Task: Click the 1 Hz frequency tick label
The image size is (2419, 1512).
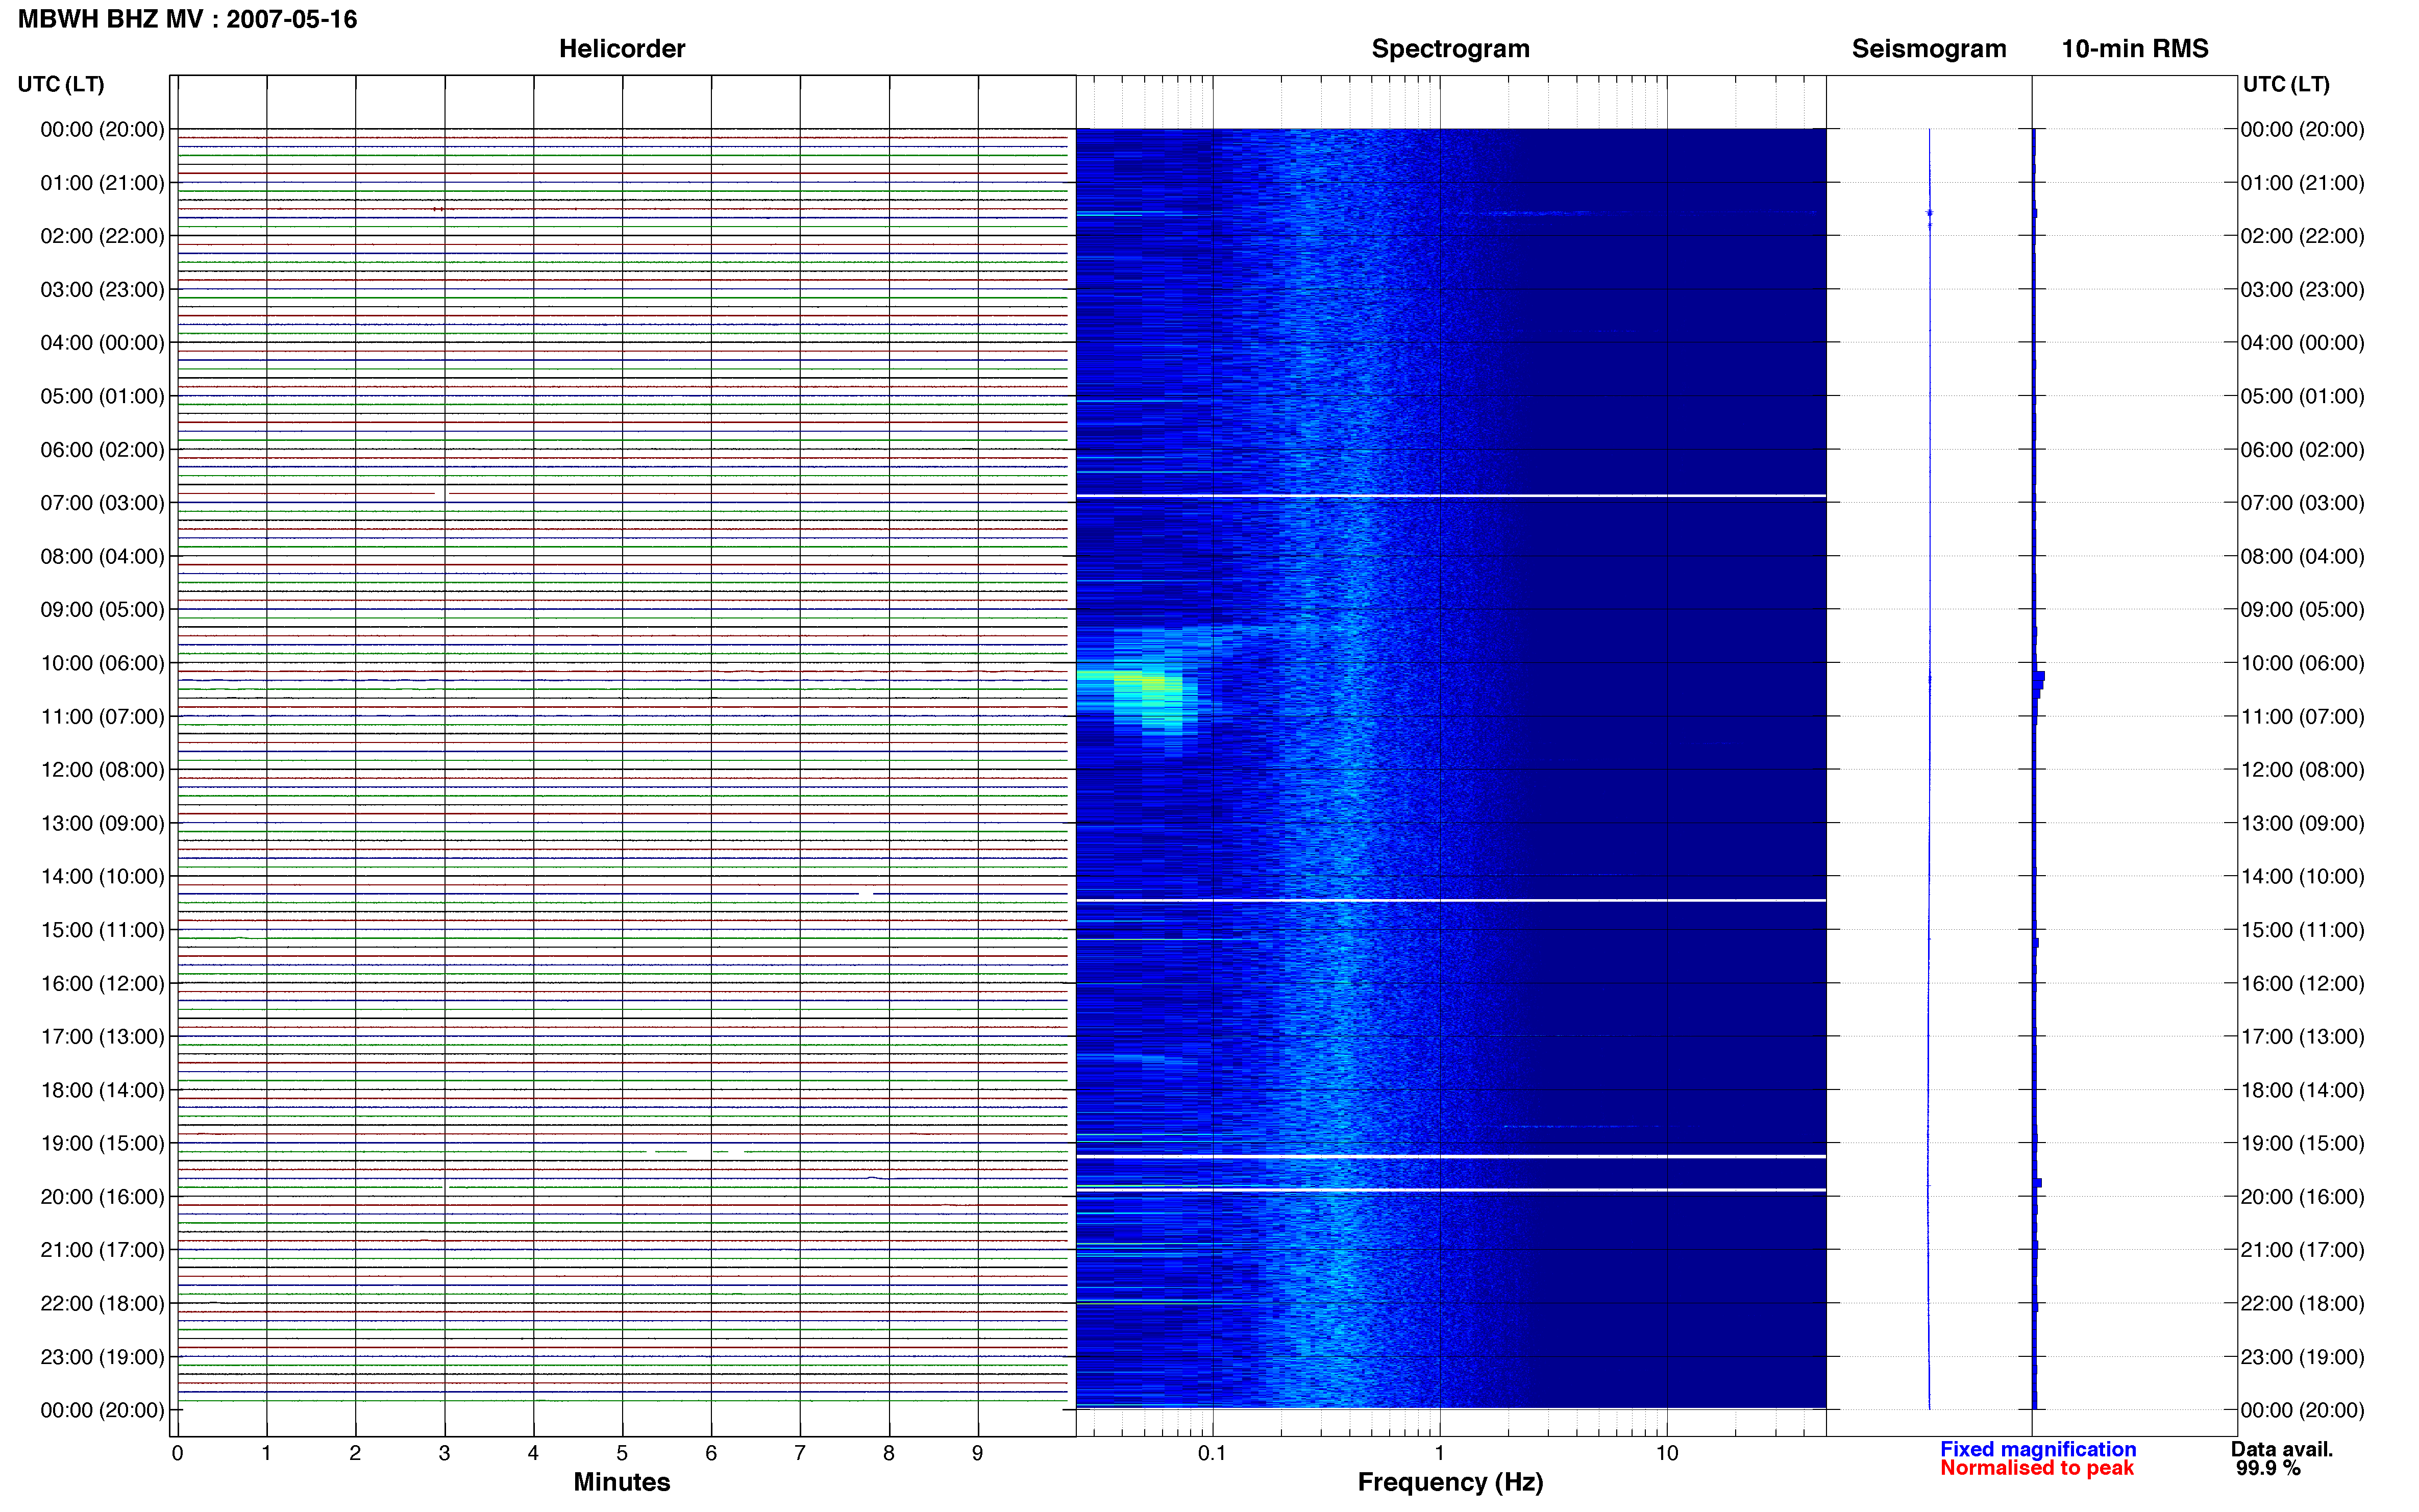Action: [x=1439, y=1453]
